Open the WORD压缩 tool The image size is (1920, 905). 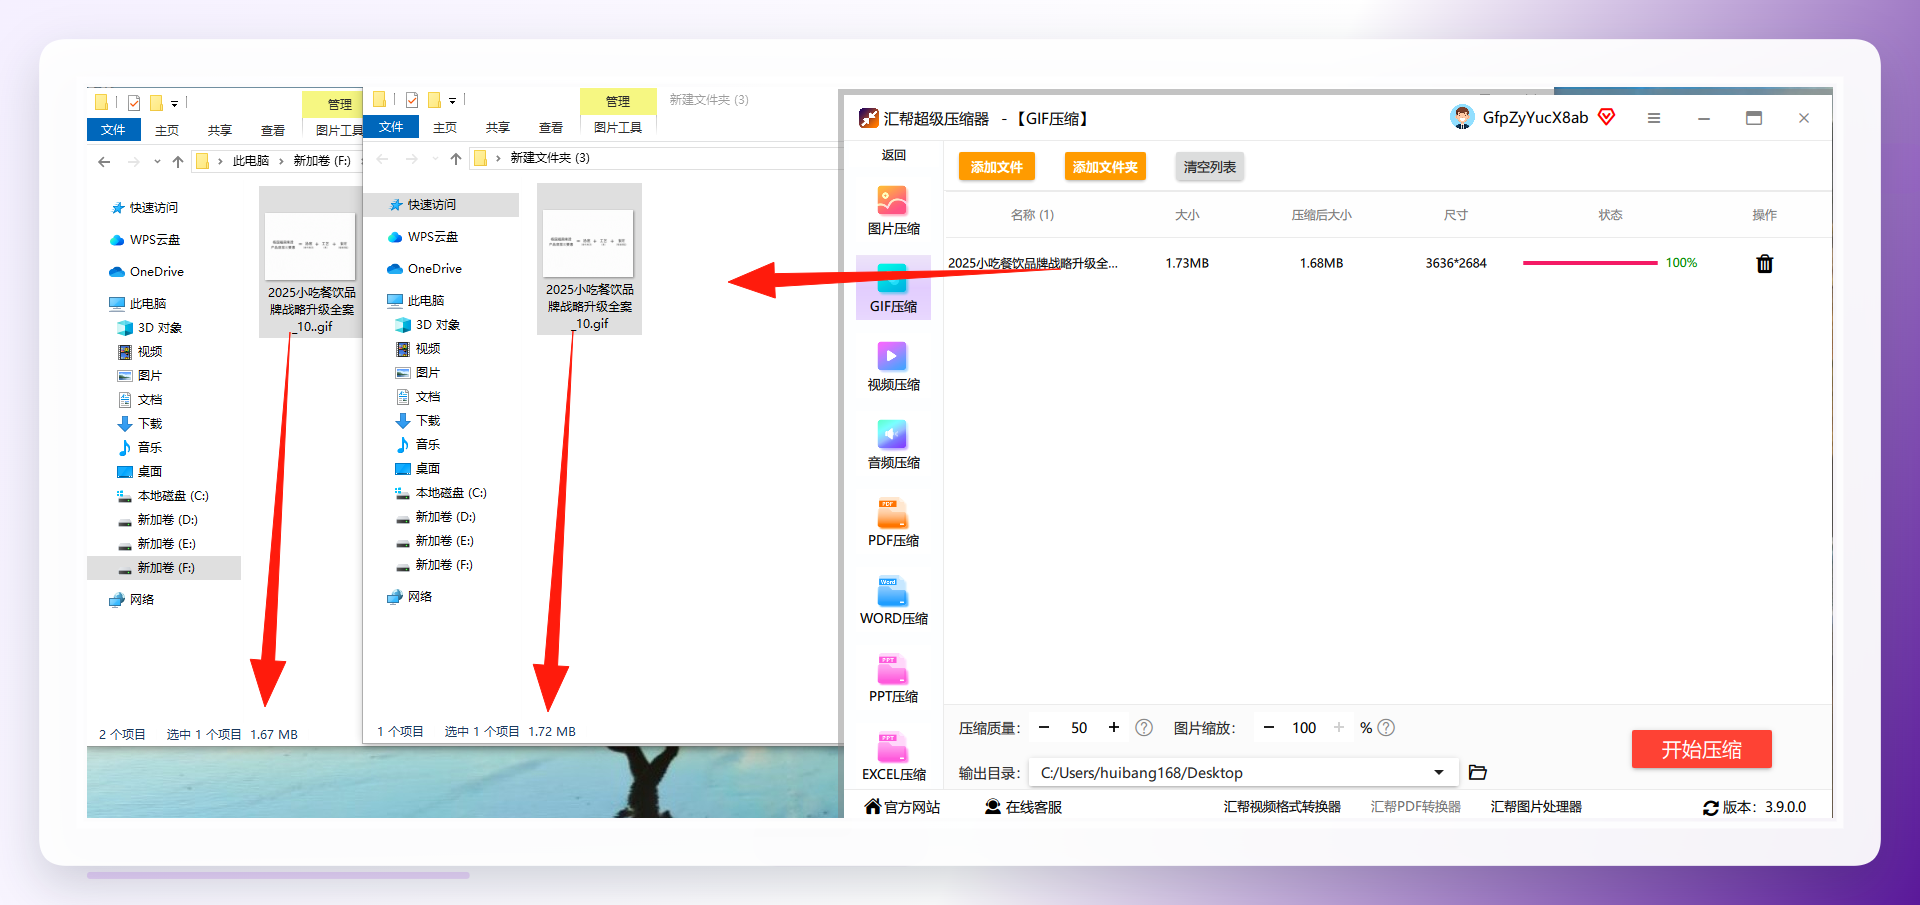click(893, 601)
